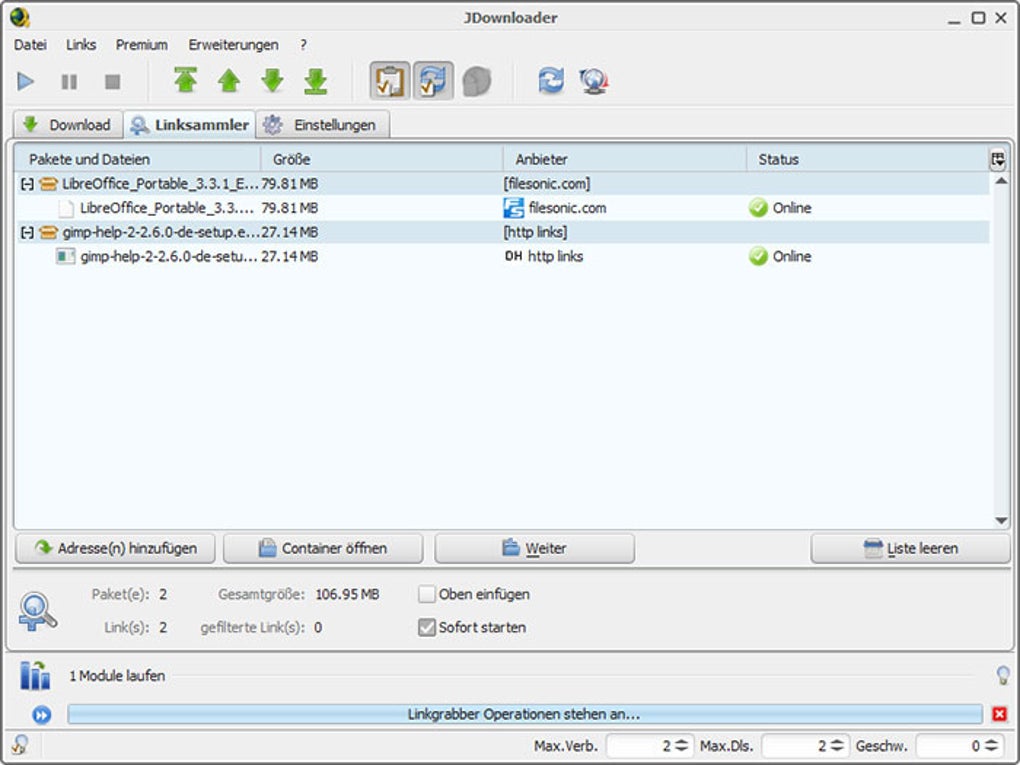Uncheck Sofort starten checkbox

(x=427, y=627)
